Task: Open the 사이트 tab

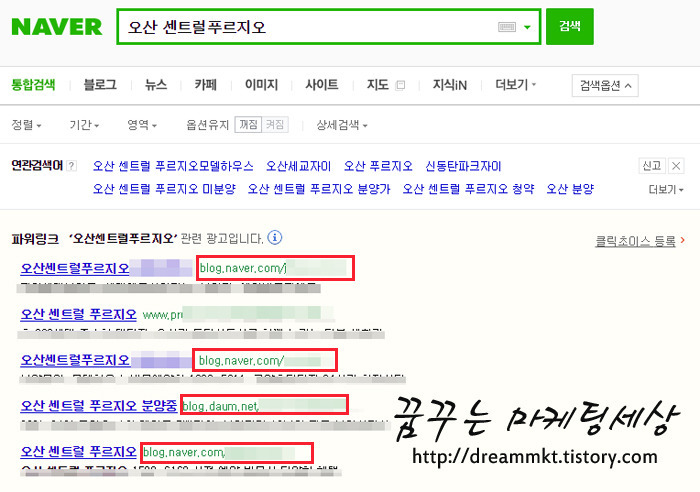Action: [321, 84]
